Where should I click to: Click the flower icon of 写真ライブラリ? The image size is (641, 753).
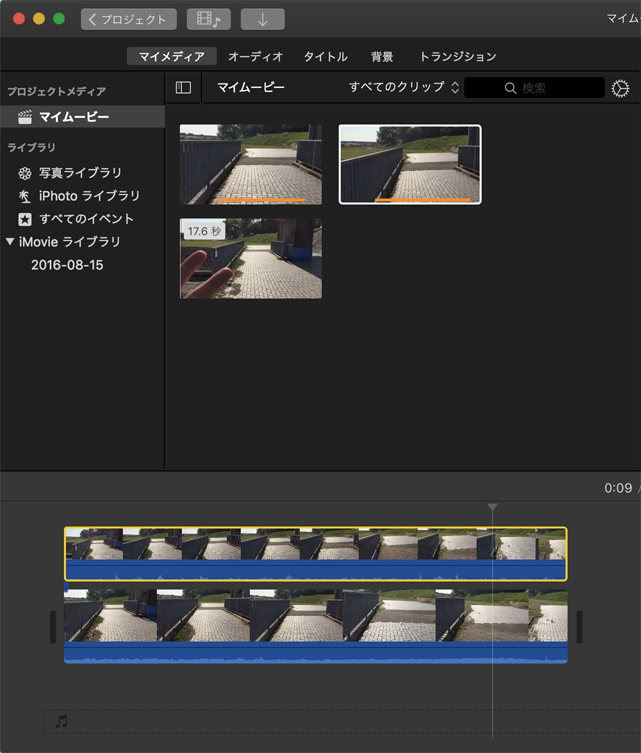24,173
